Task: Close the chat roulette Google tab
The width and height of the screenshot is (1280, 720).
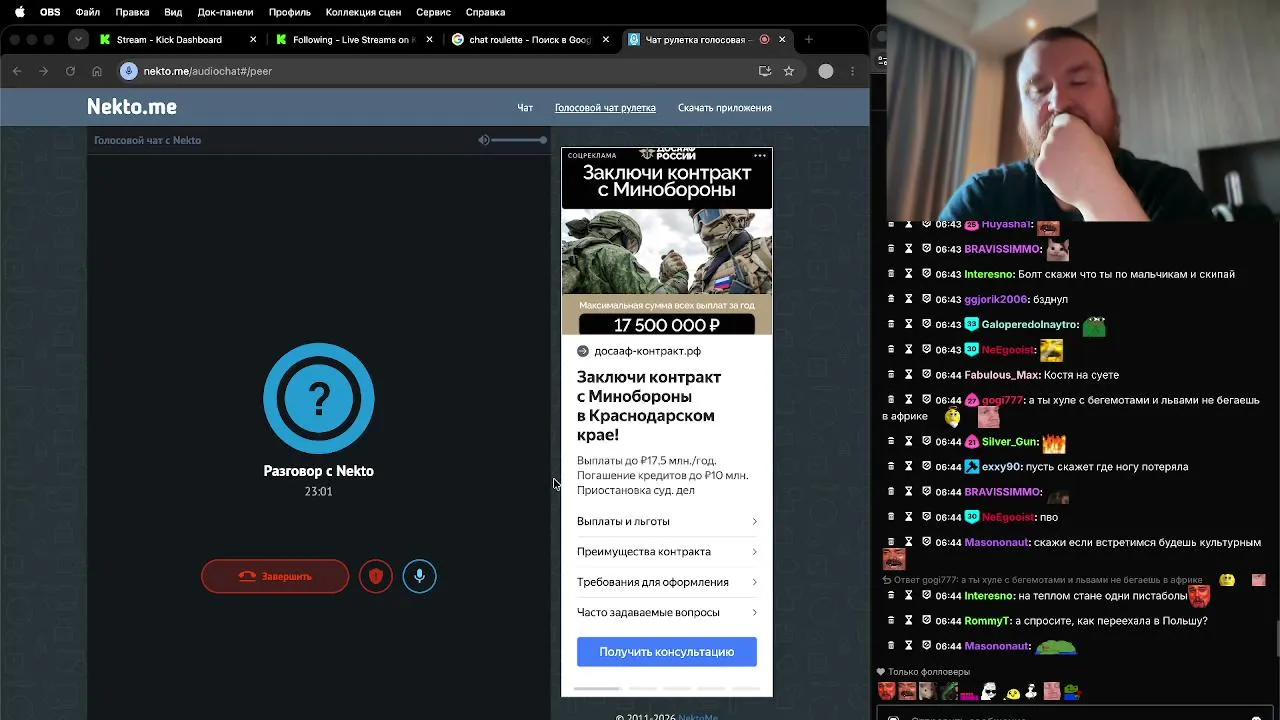Action: (605, 40)
